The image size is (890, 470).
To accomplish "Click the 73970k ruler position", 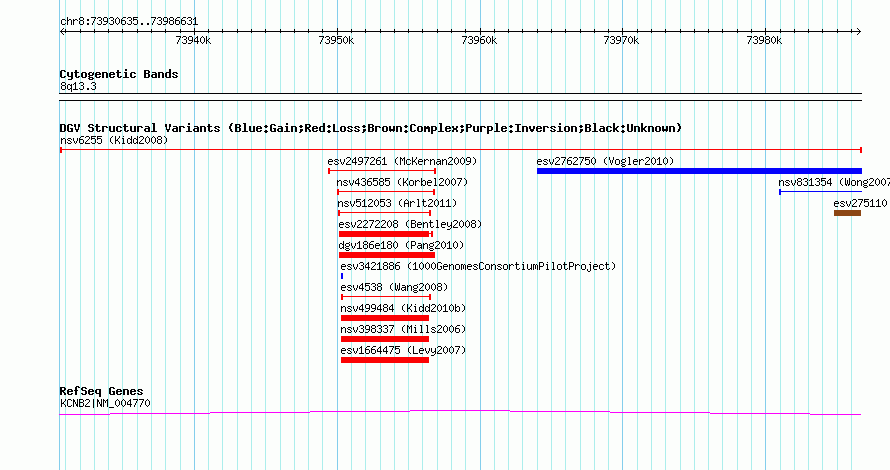I will click(622, 40).
